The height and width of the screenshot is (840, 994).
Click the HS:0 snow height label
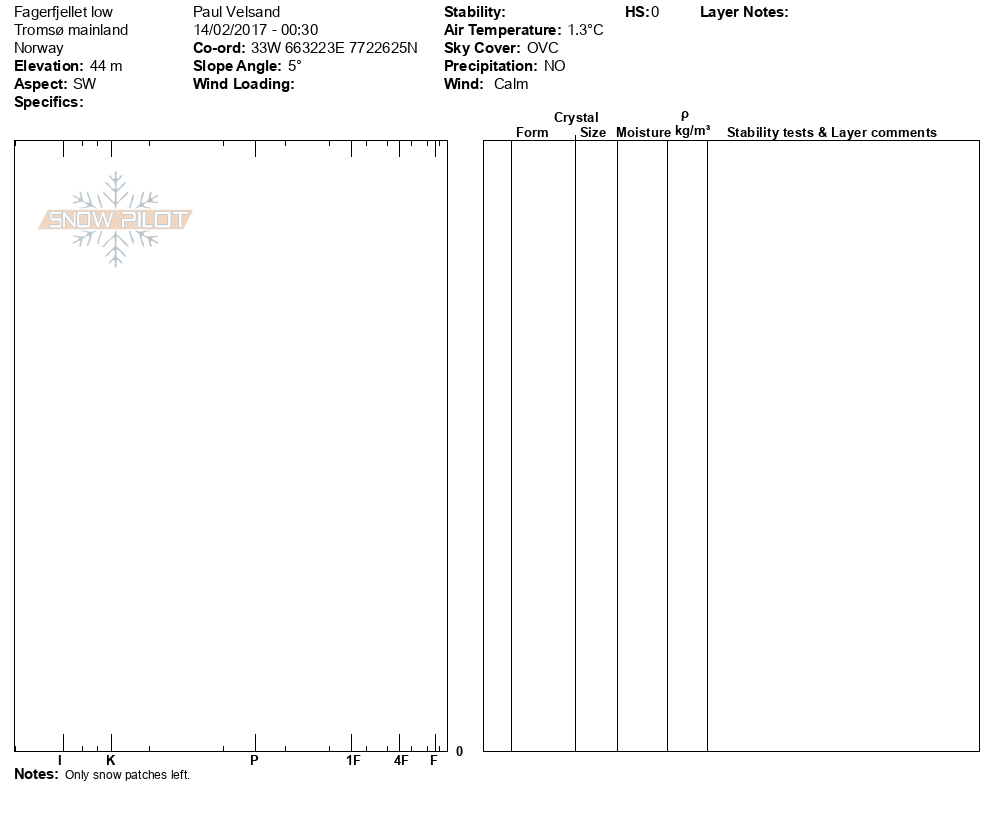click(x=641, y=12)
